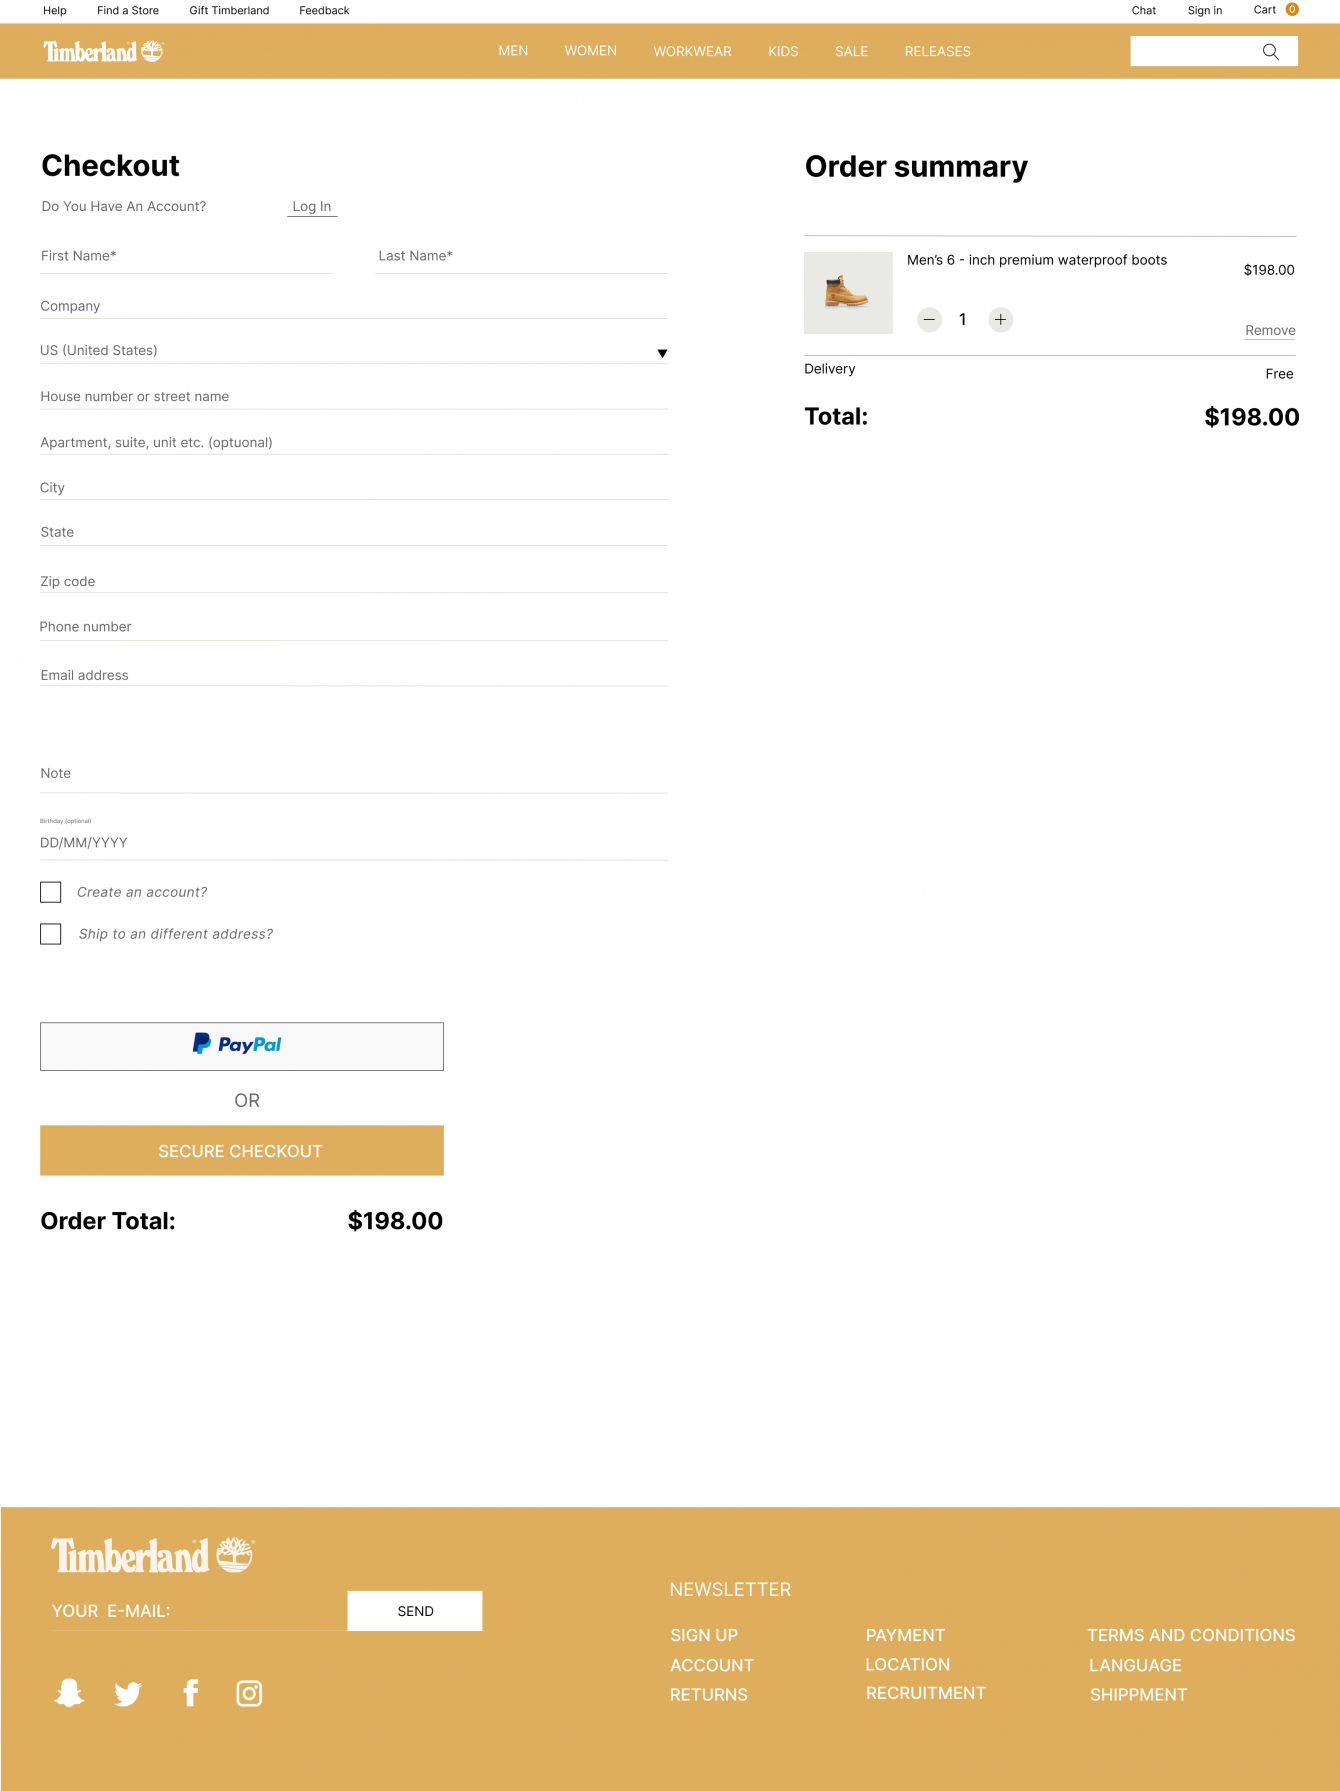
Task: Focus the Email address field
Action: click(353, 674)
